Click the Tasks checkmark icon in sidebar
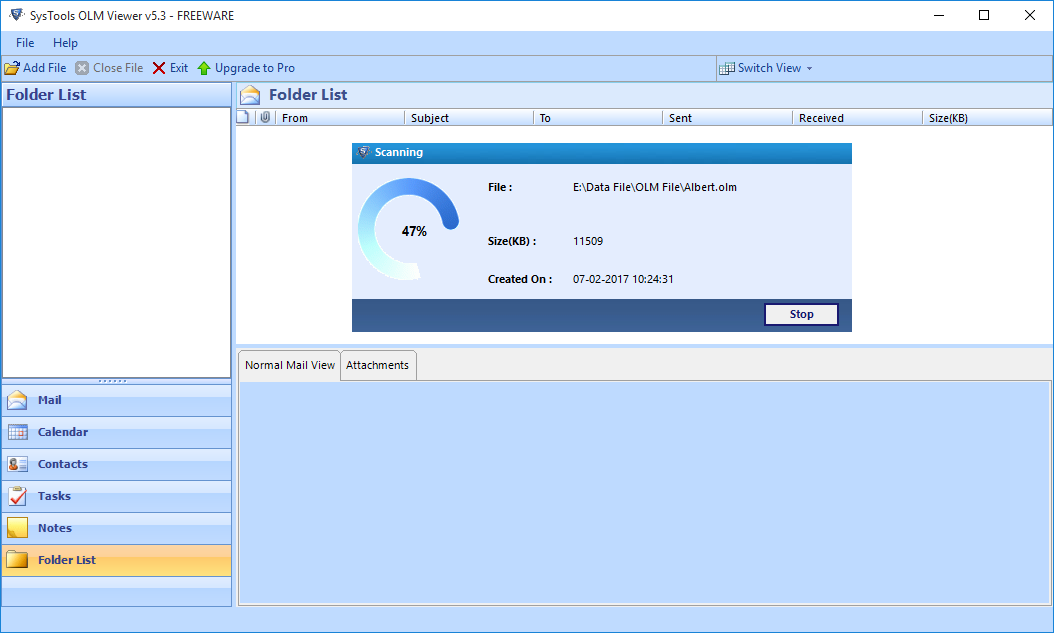 (x=17, y=496)
